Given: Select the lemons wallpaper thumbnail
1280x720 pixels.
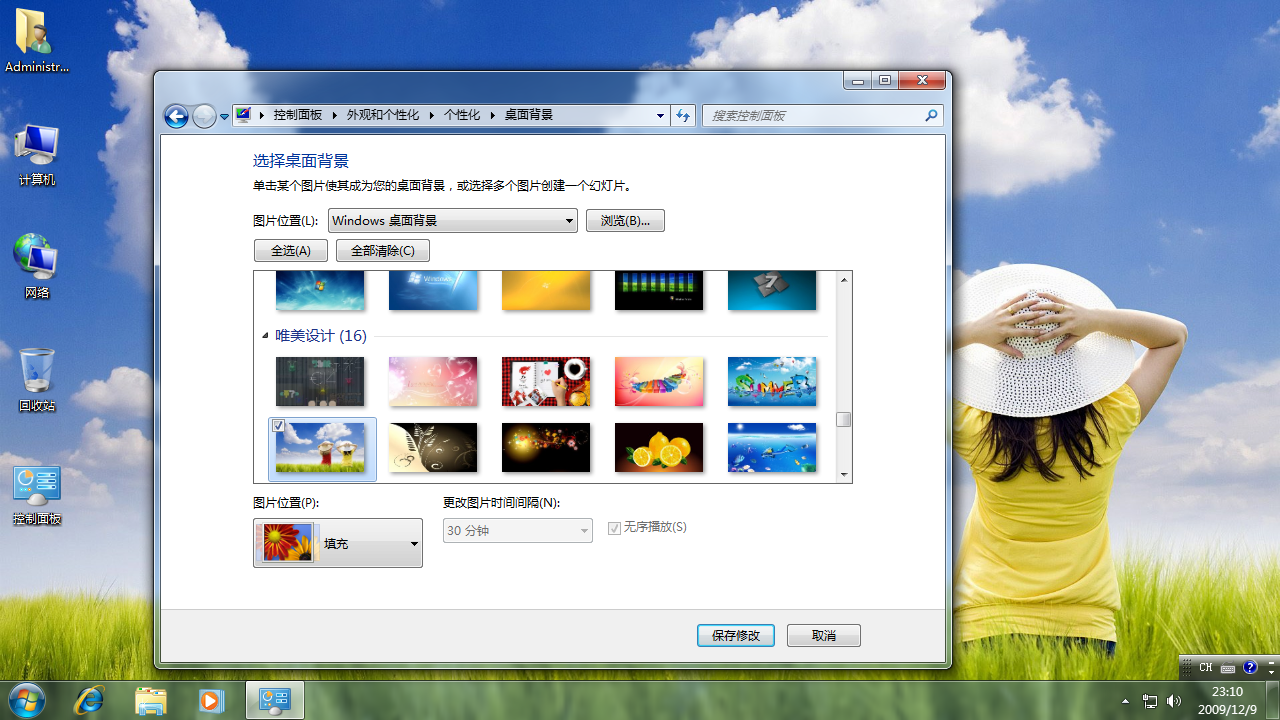Looking at the screenshot, I should click(x=659, y=447).
